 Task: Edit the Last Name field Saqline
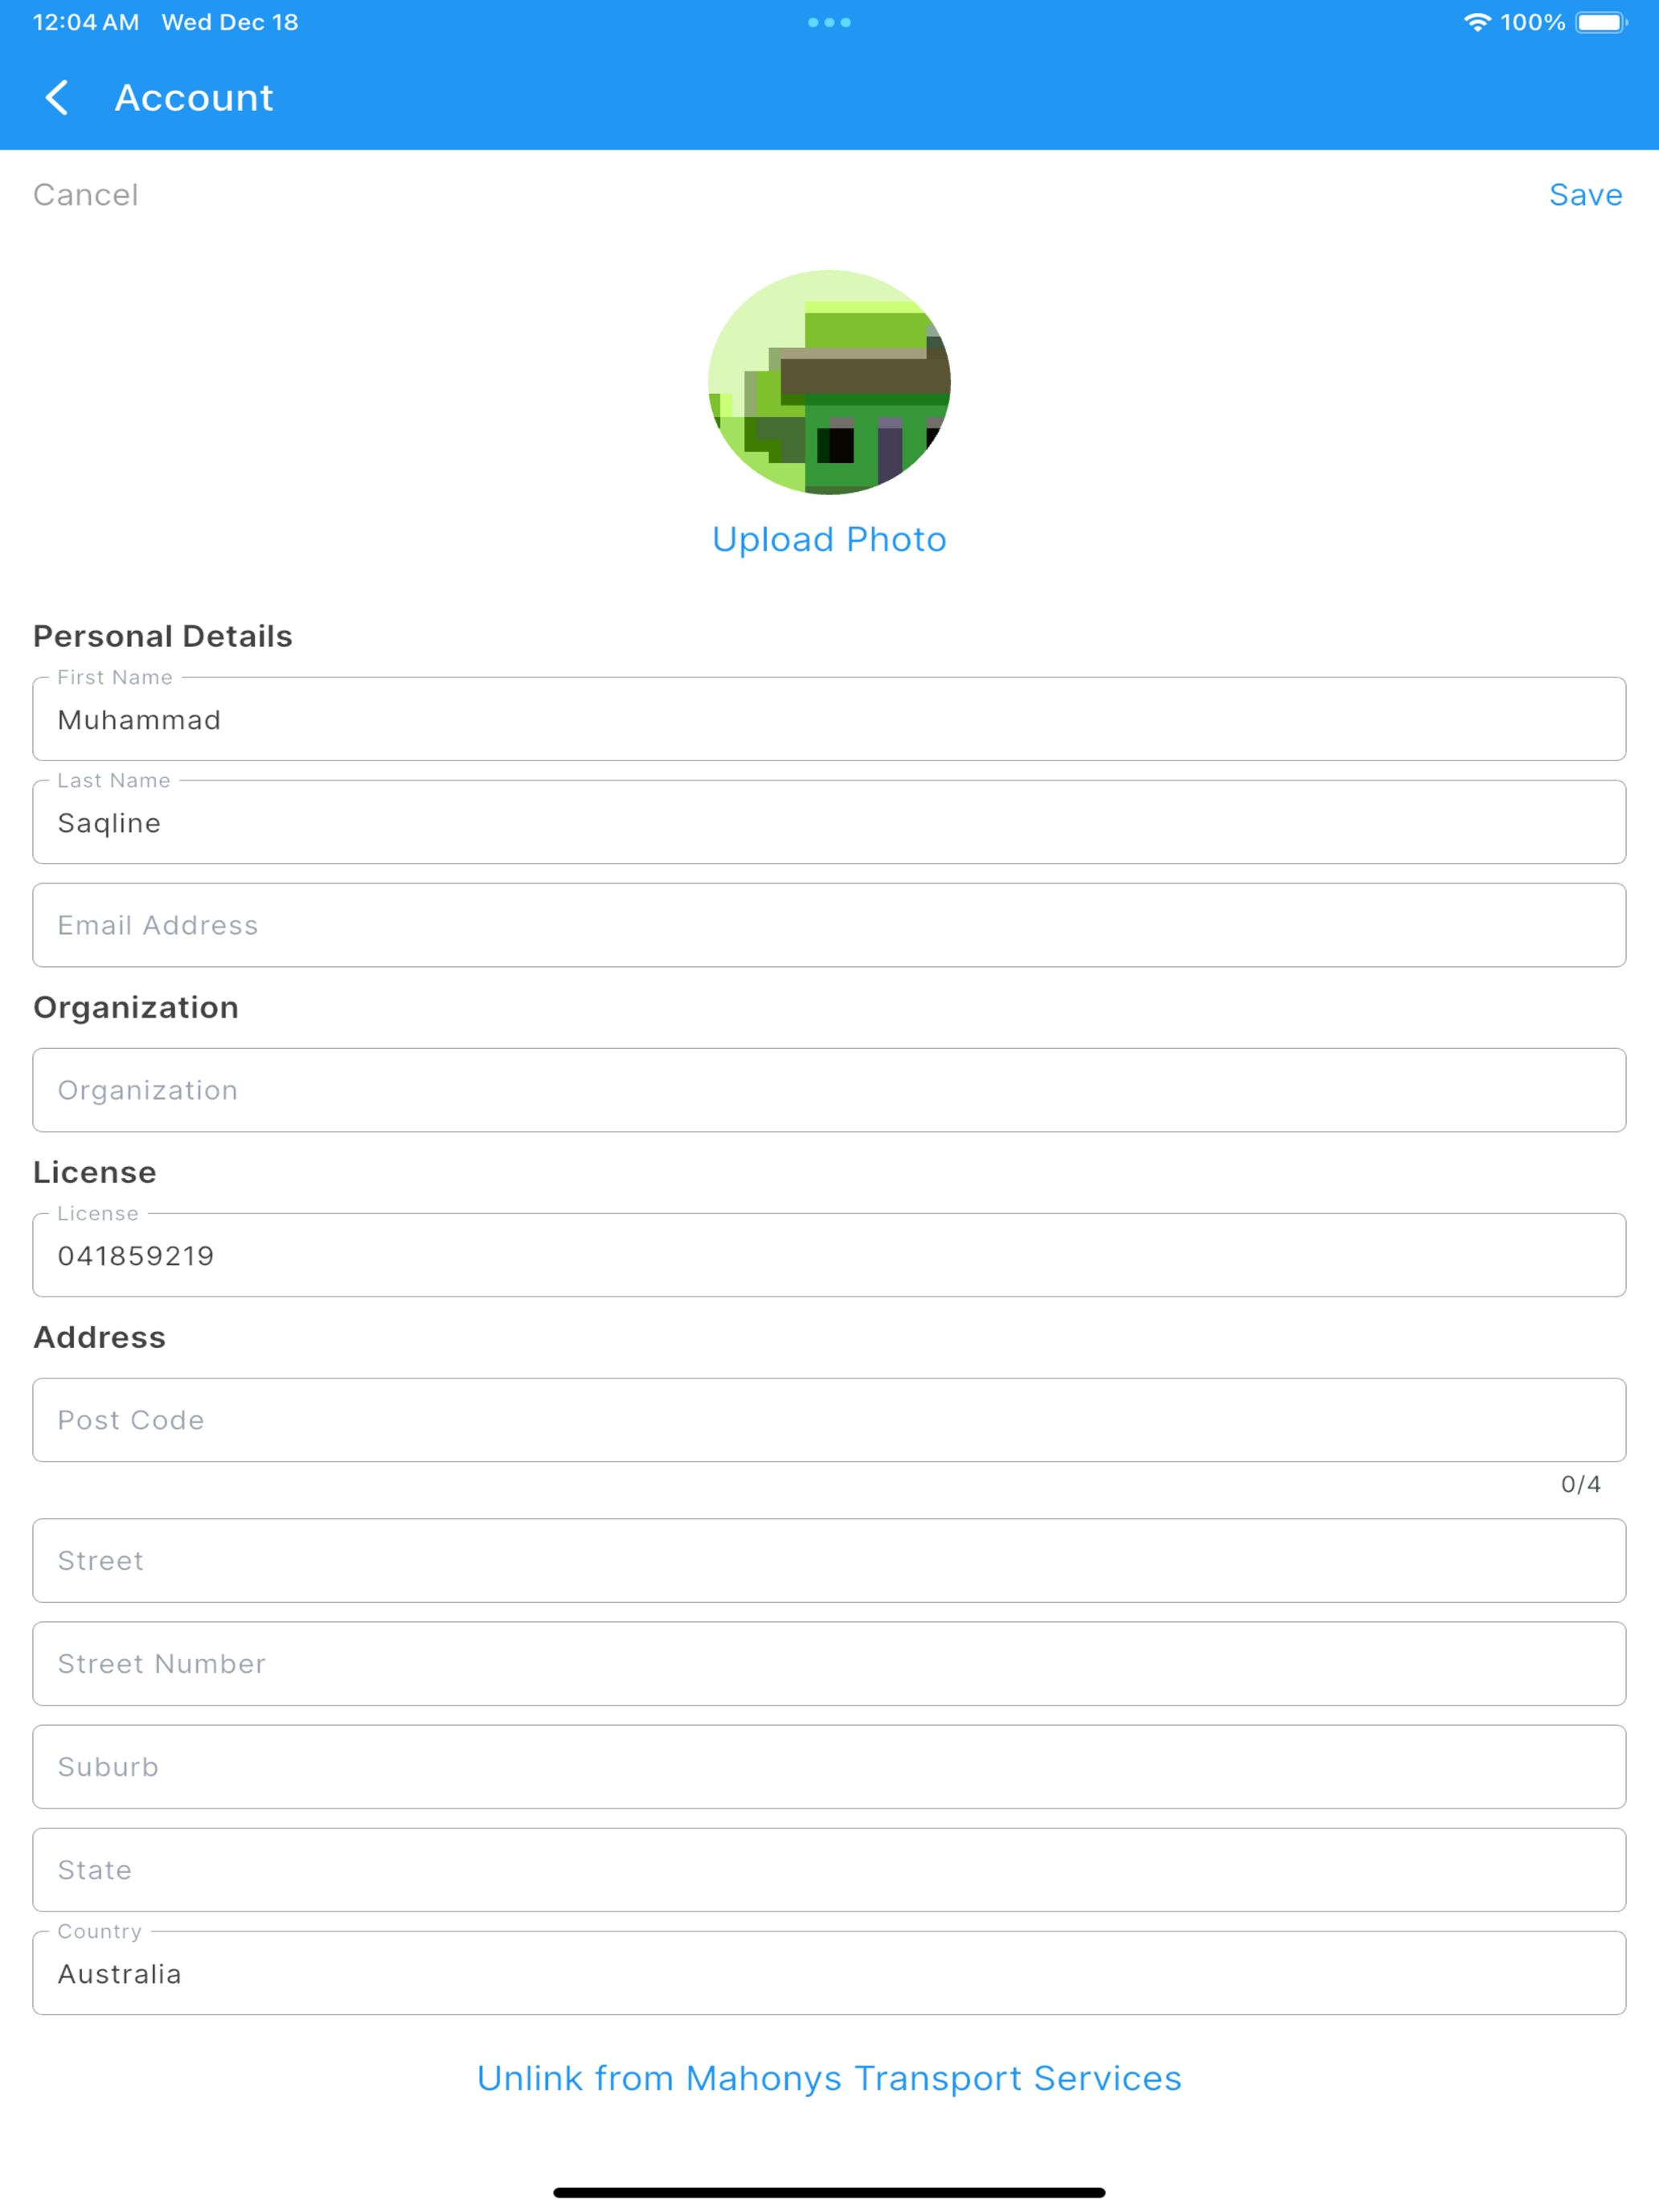click(829, 822)
